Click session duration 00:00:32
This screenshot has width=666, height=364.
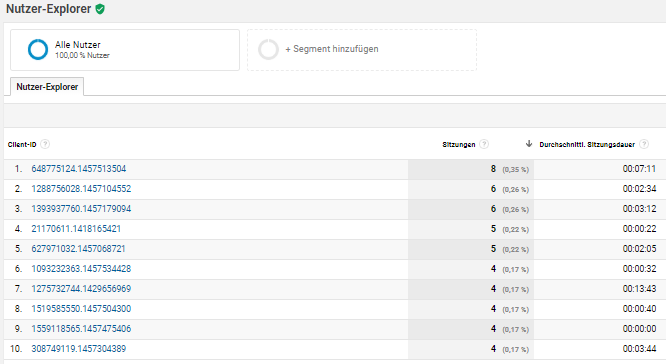639,268
